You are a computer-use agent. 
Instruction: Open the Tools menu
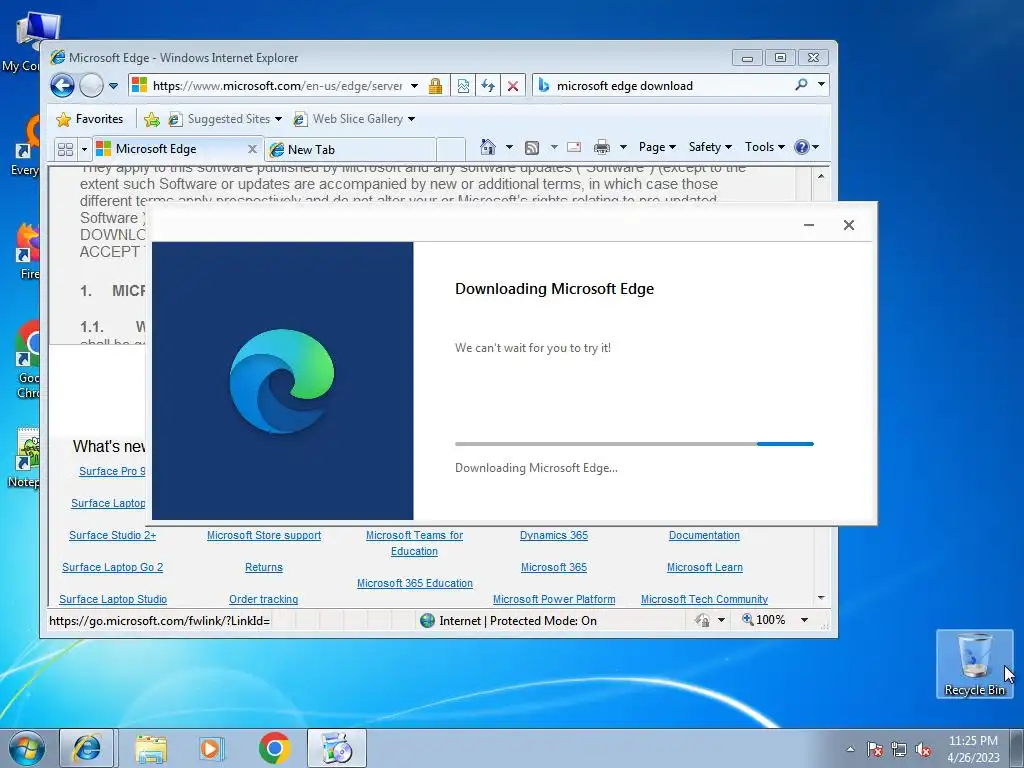click(764, 147)
